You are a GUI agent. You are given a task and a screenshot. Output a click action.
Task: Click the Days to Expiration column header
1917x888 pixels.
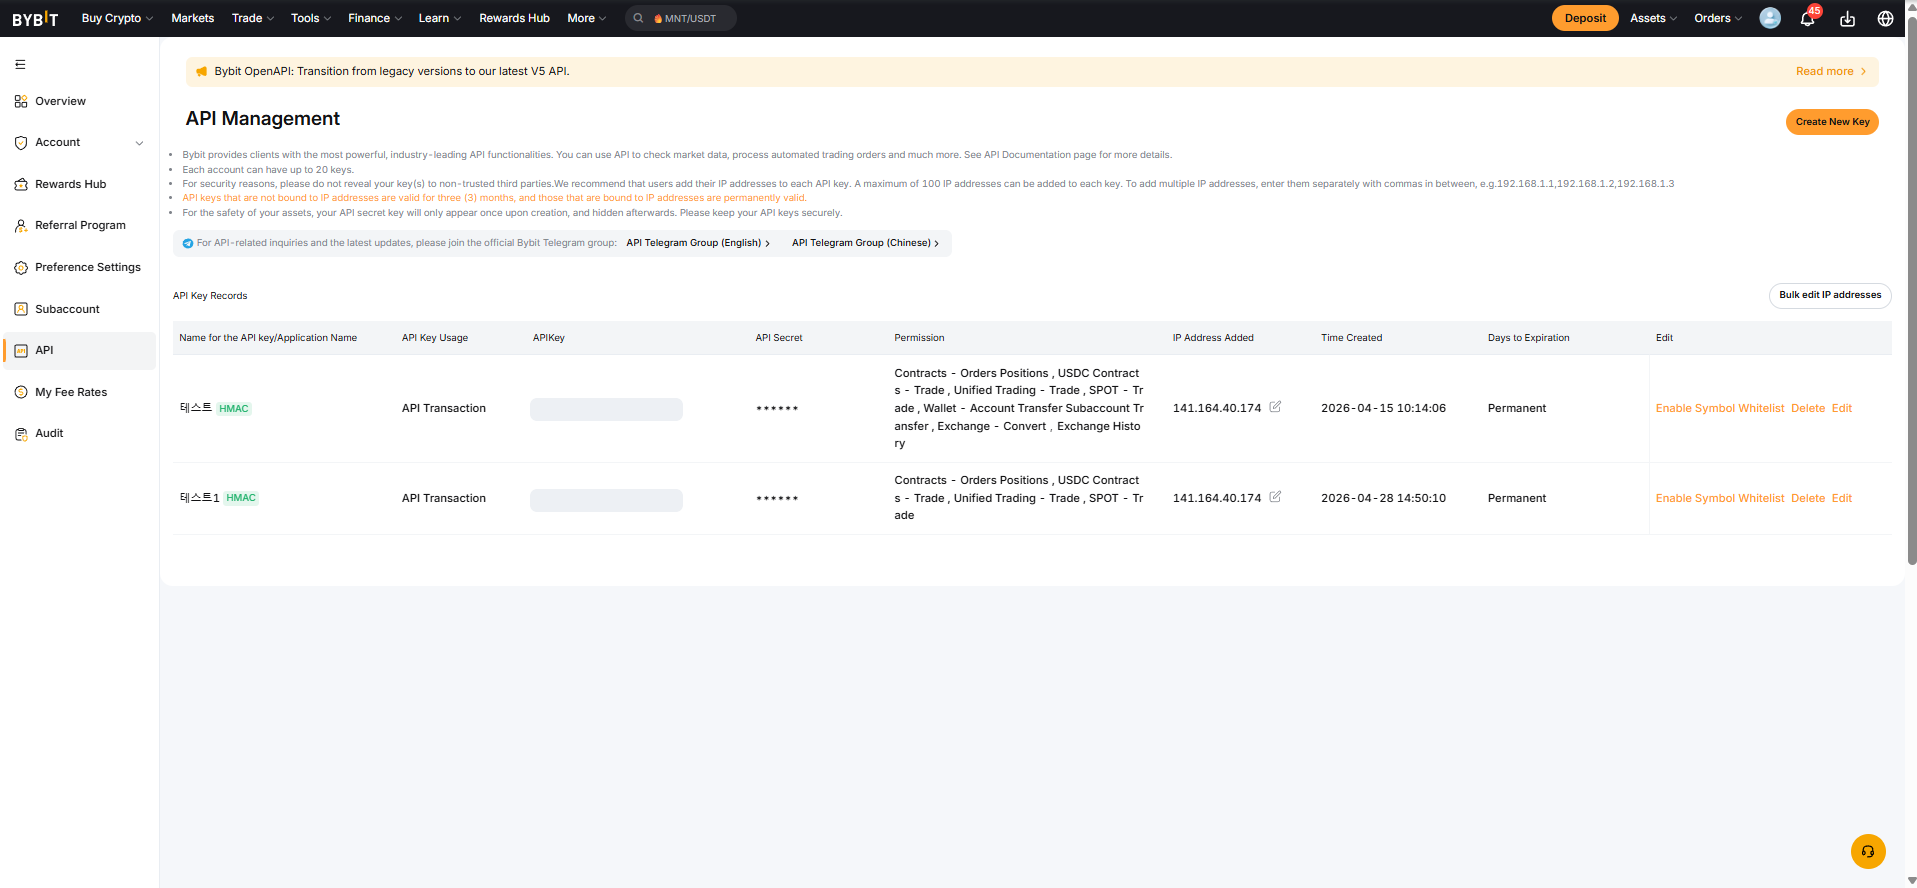(1528, 338)
